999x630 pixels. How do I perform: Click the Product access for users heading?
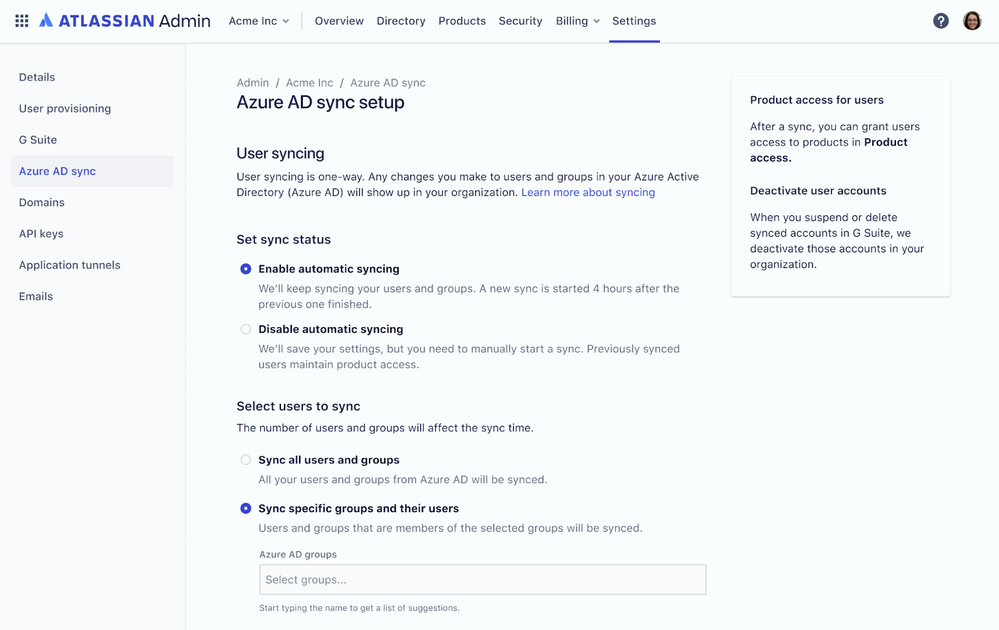click(816, 100)
